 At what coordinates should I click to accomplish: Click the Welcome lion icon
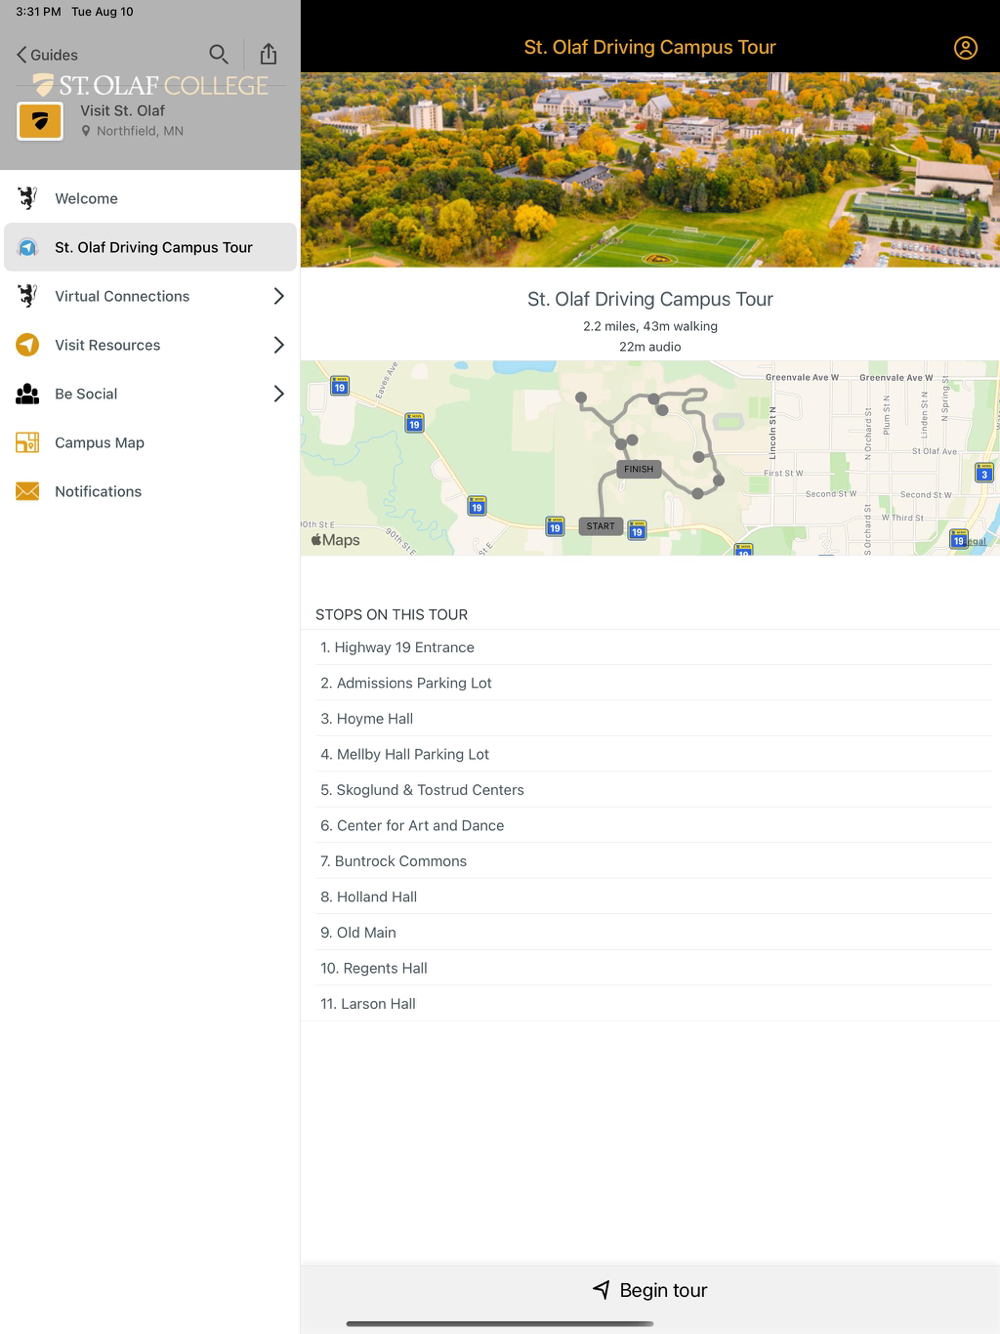(28, 198)
